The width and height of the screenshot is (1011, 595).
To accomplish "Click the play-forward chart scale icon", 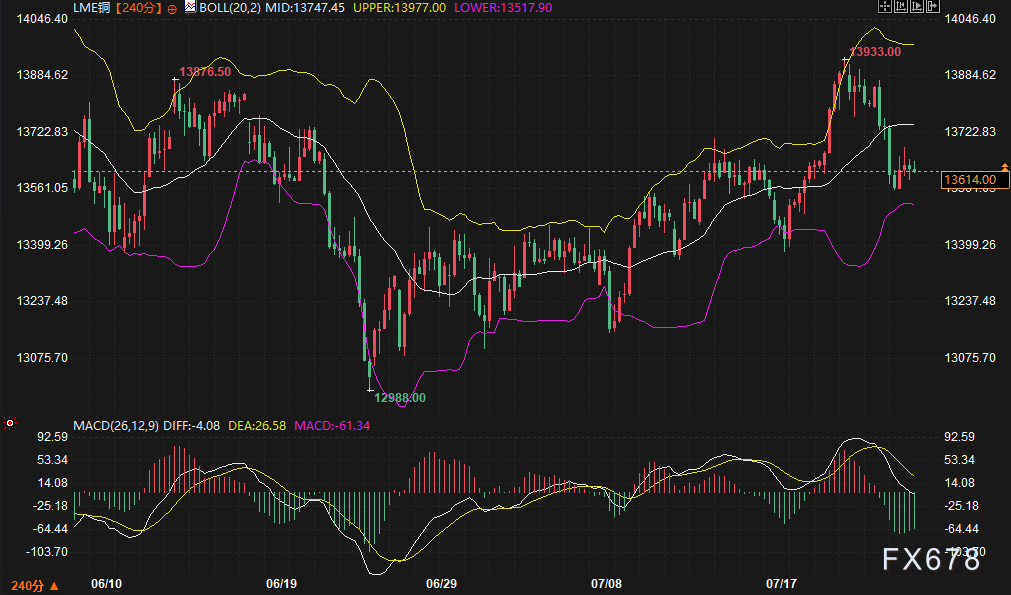I will pyautogui.click(x=916, y=6).
